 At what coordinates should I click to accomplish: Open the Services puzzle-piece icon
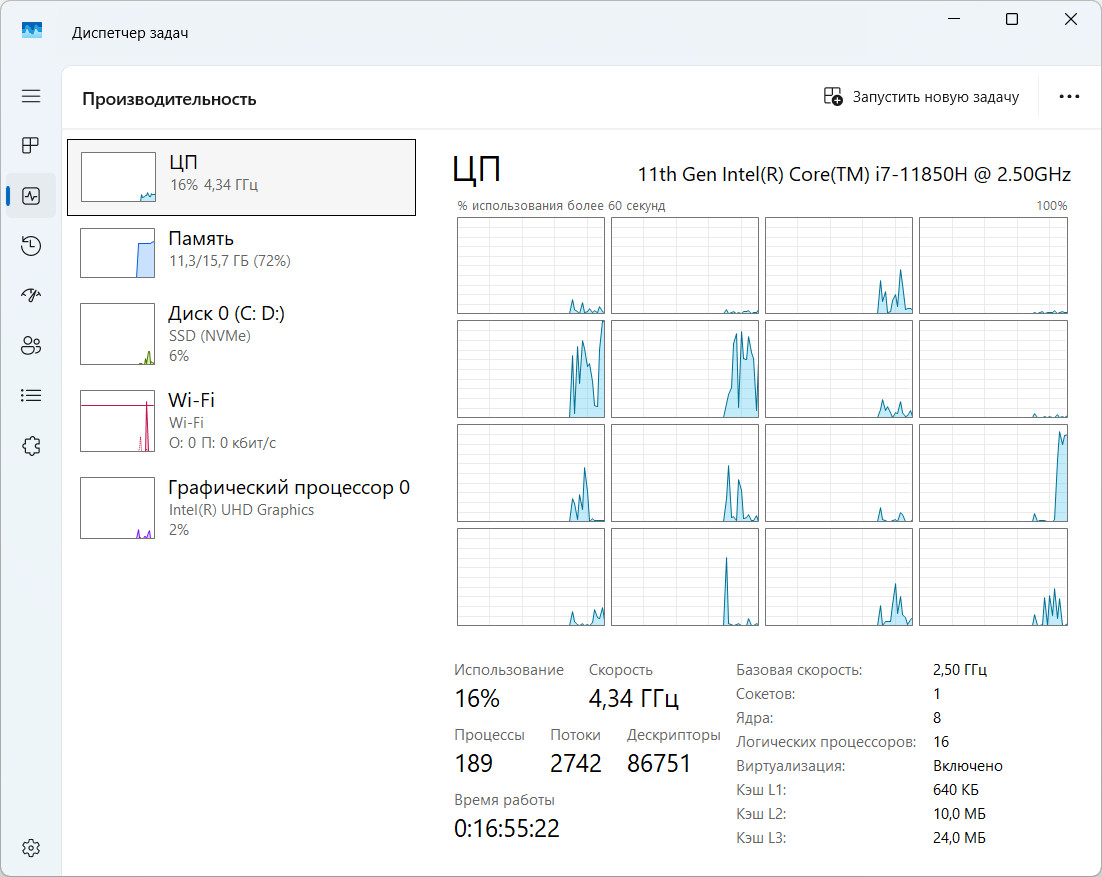(x=31, y=446)
